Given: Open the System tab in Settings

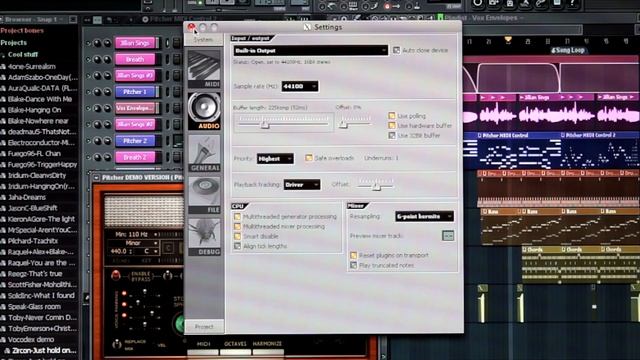Looking at the screenshot, I should [203, 40].
